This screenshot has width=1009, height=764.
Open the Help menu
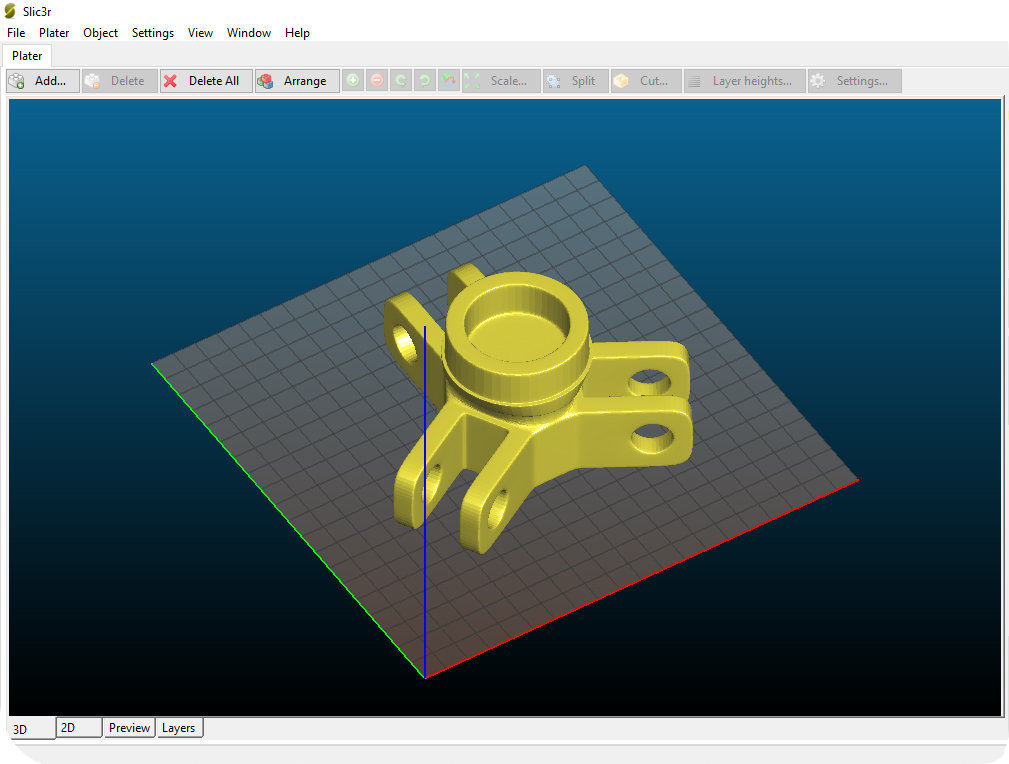(x=297, y=33)
